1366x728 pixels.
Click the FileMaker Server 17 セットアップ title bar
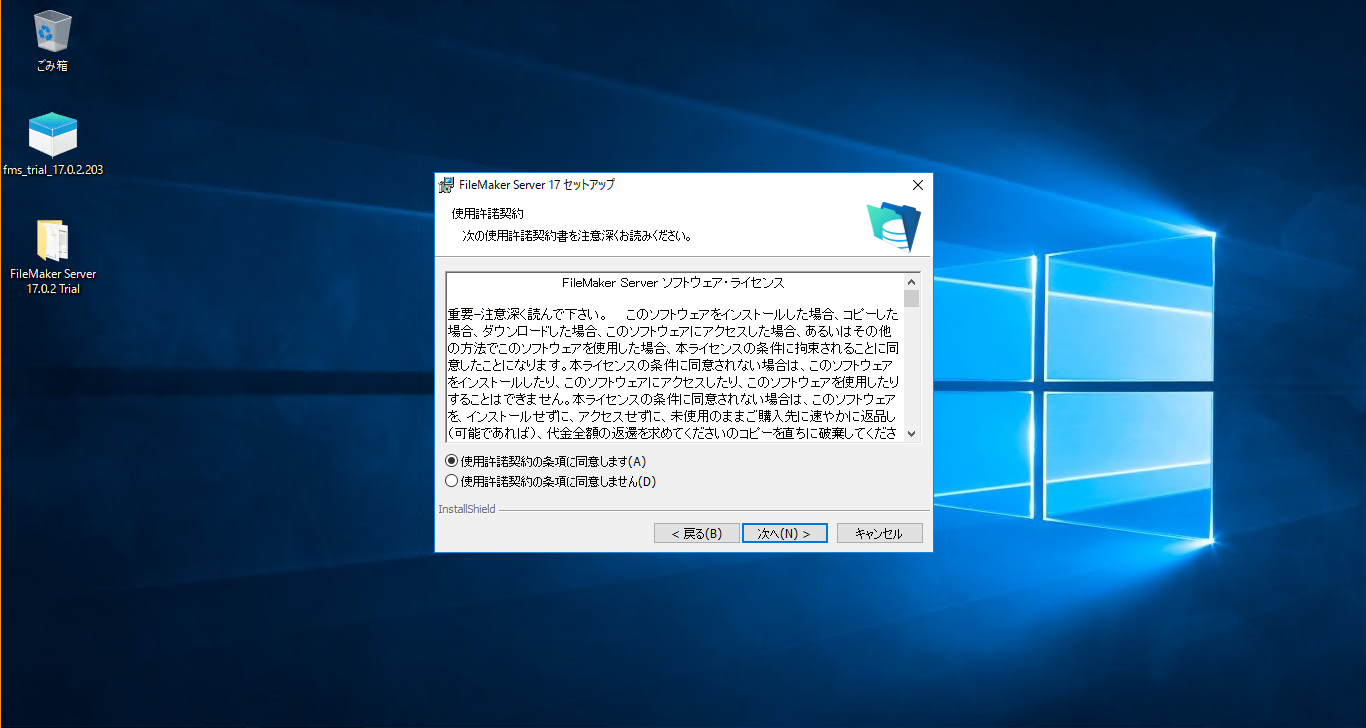click(650, 185)
